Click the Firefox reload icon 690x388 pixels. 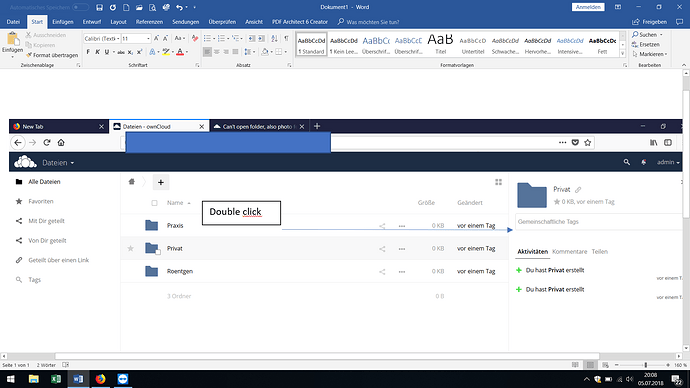point(47,143)
